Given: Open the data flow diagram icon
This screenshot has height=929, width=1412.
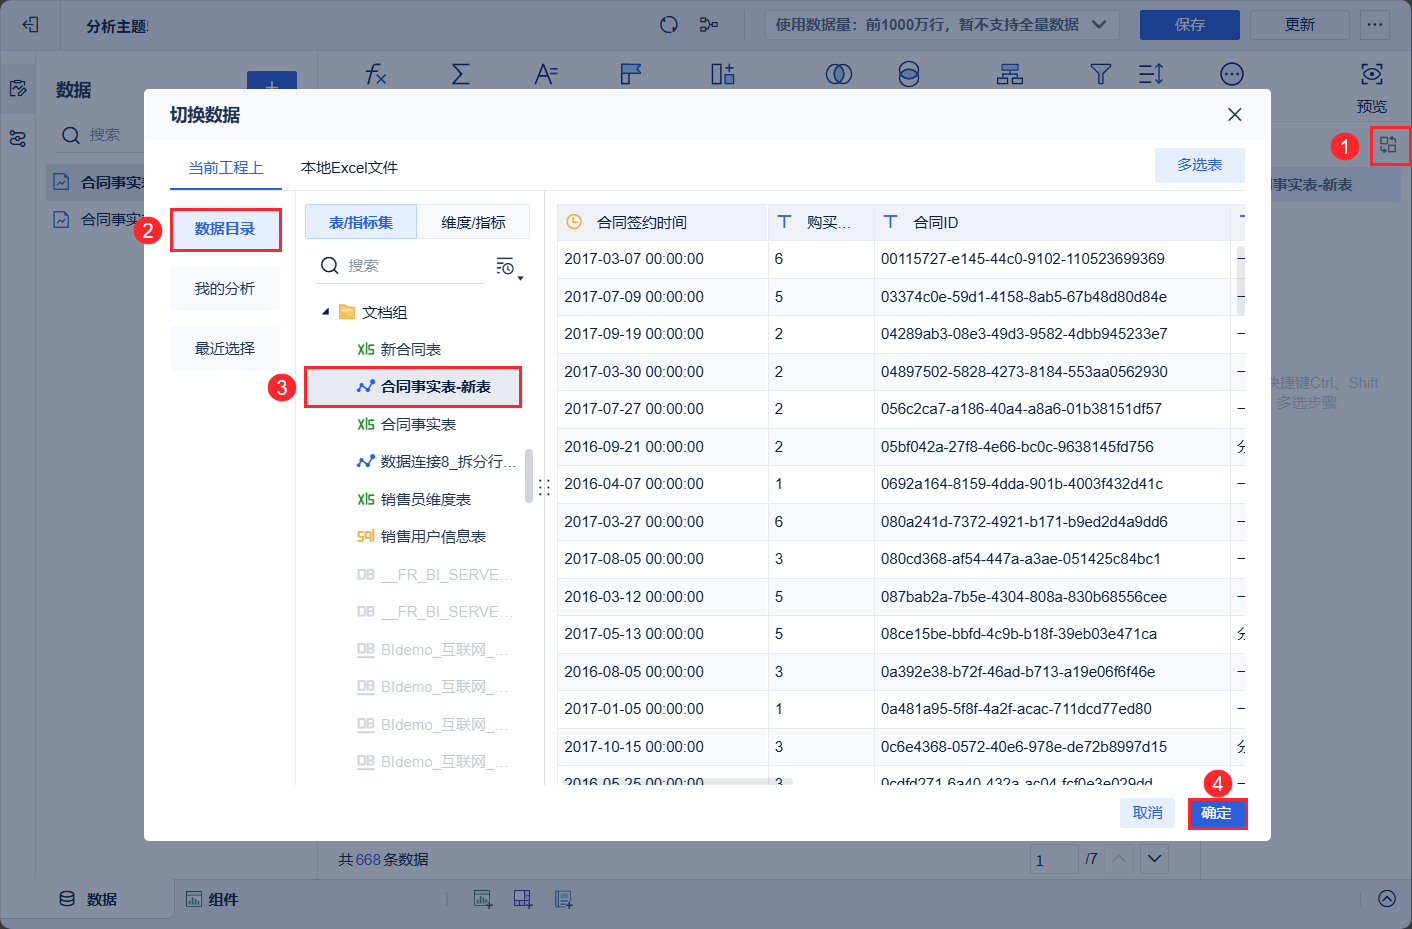Looking at the screenshot, I should click(709, 25).
